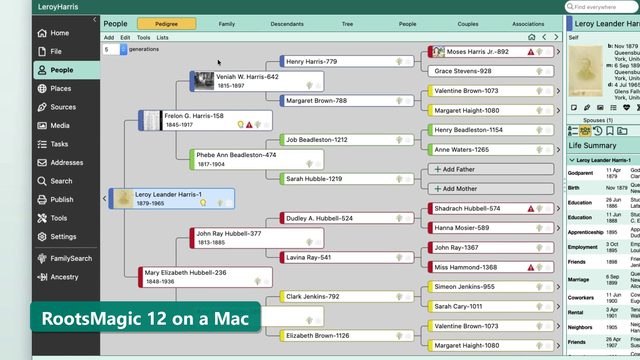Switch to the Couples tab
The image size is (640, 360).
click(x=468, y=24)
